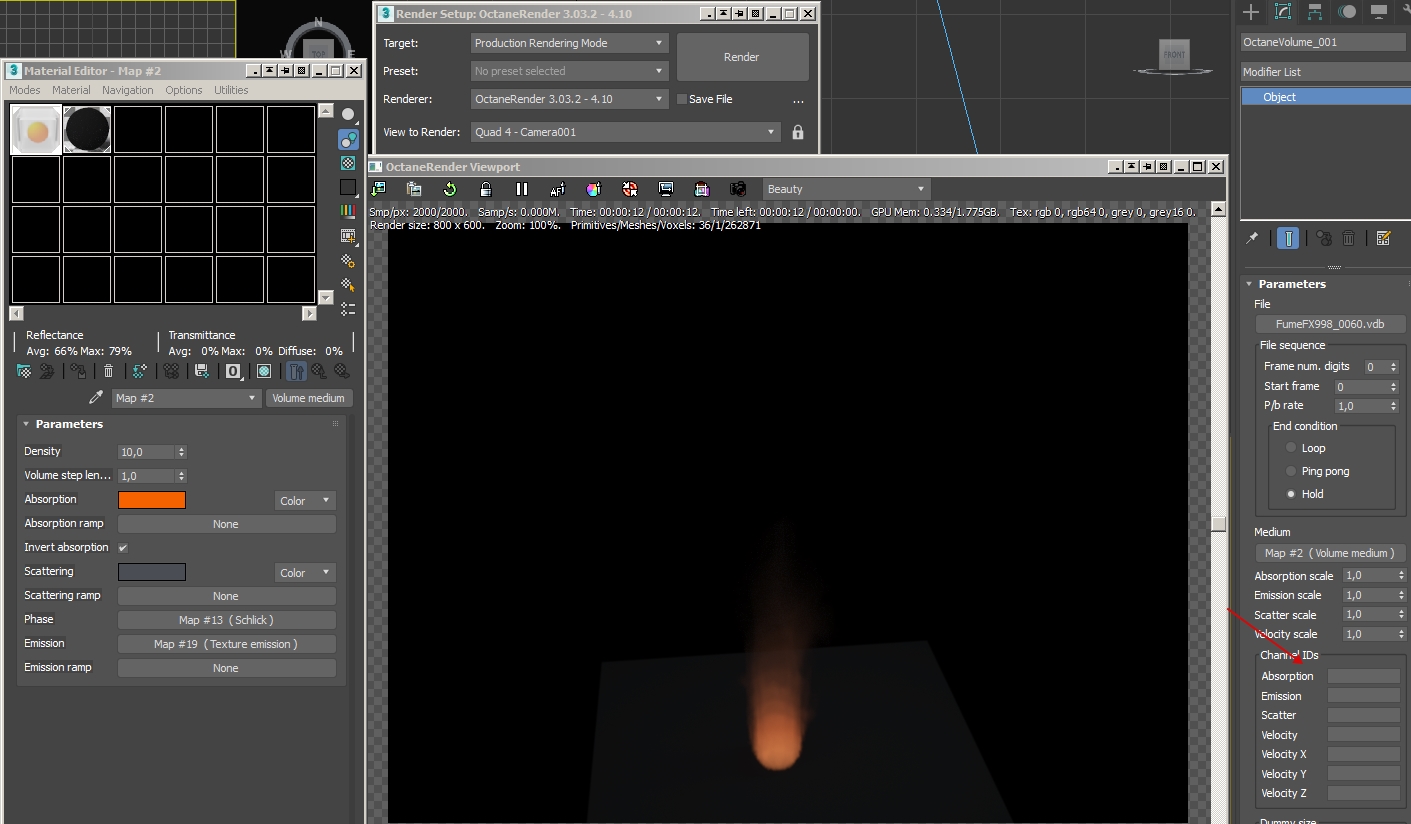
Task: Click the dark Scattering color swatch
Action: (152, 572)
